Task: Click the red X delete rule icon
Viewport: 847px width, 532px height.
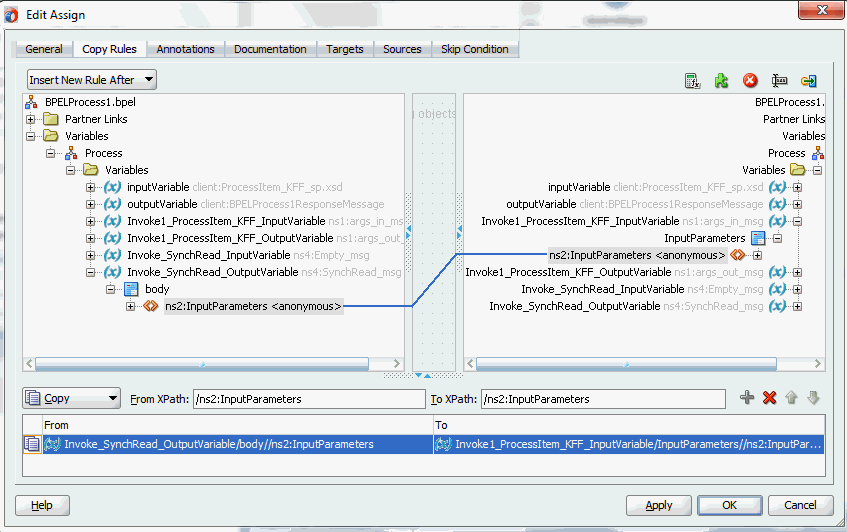Action: tap(769, 398)
